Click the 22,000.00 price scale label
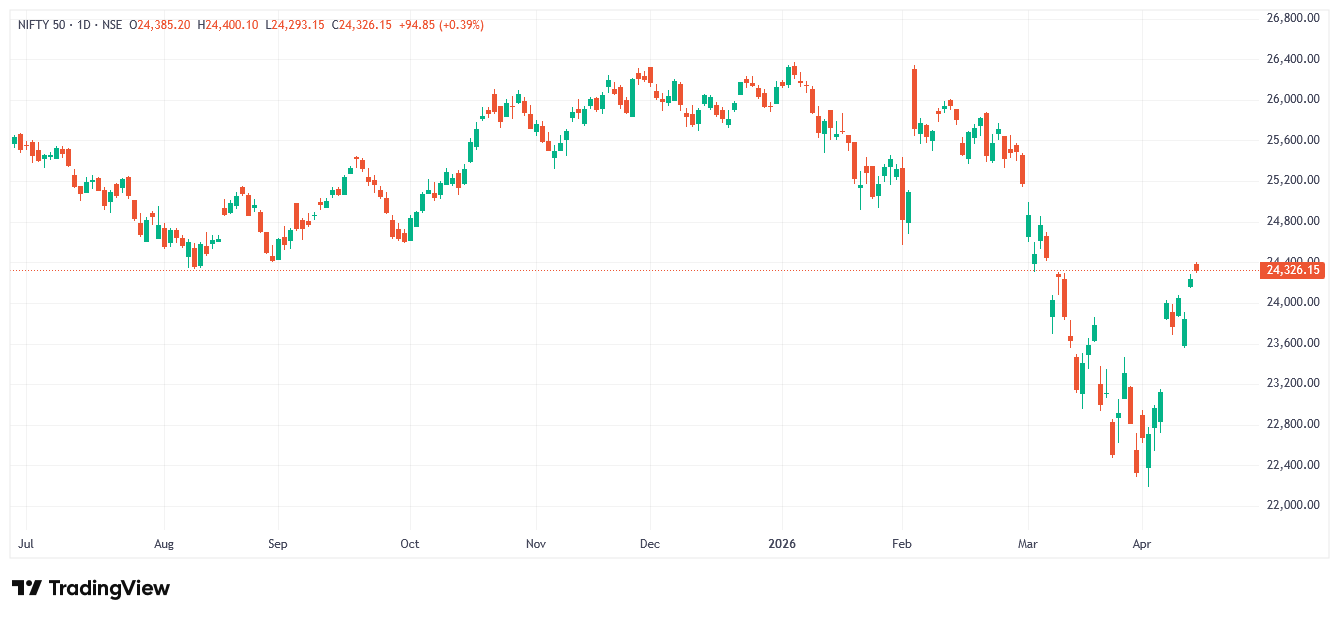Screen dimensions: 1339x618 pos(1292,505)
